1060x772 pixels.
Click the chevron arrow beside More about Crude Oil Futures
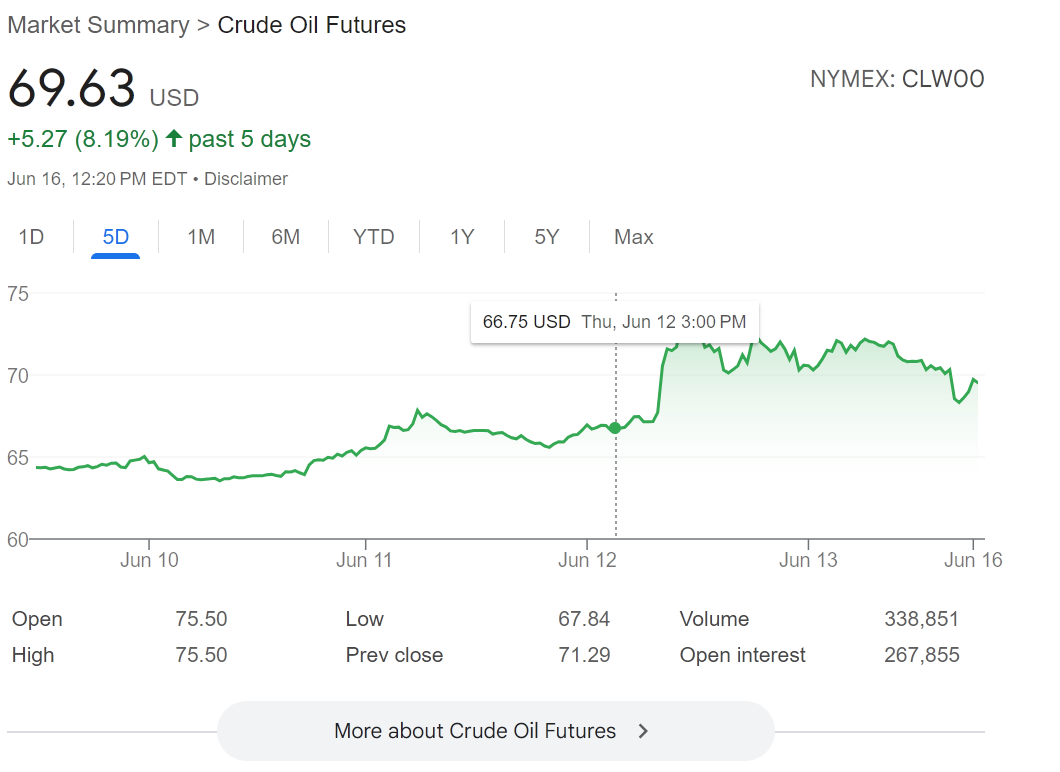(x=643, y=731)
